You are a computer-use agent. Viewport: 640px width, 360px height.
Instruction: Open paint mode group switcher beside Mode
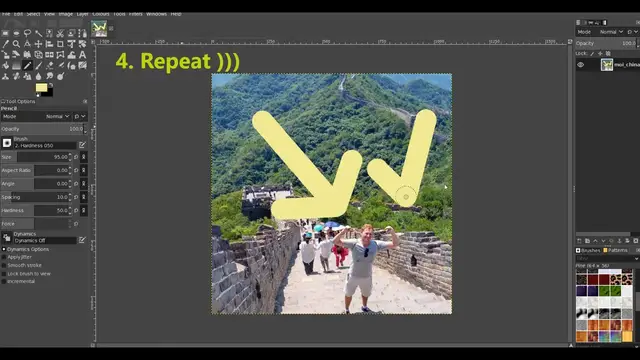coord(80,116)
